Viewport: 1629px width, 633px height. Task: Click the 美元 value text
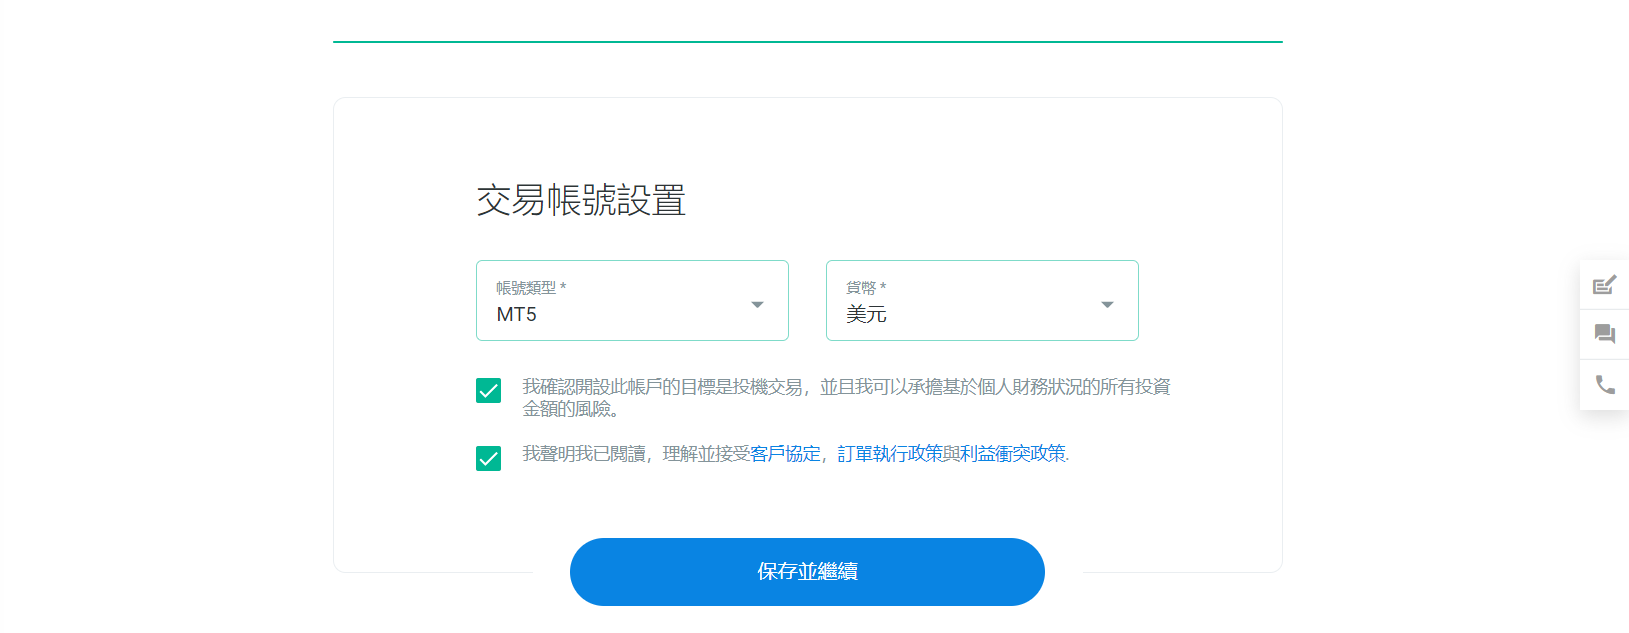[x=866, y=314]
